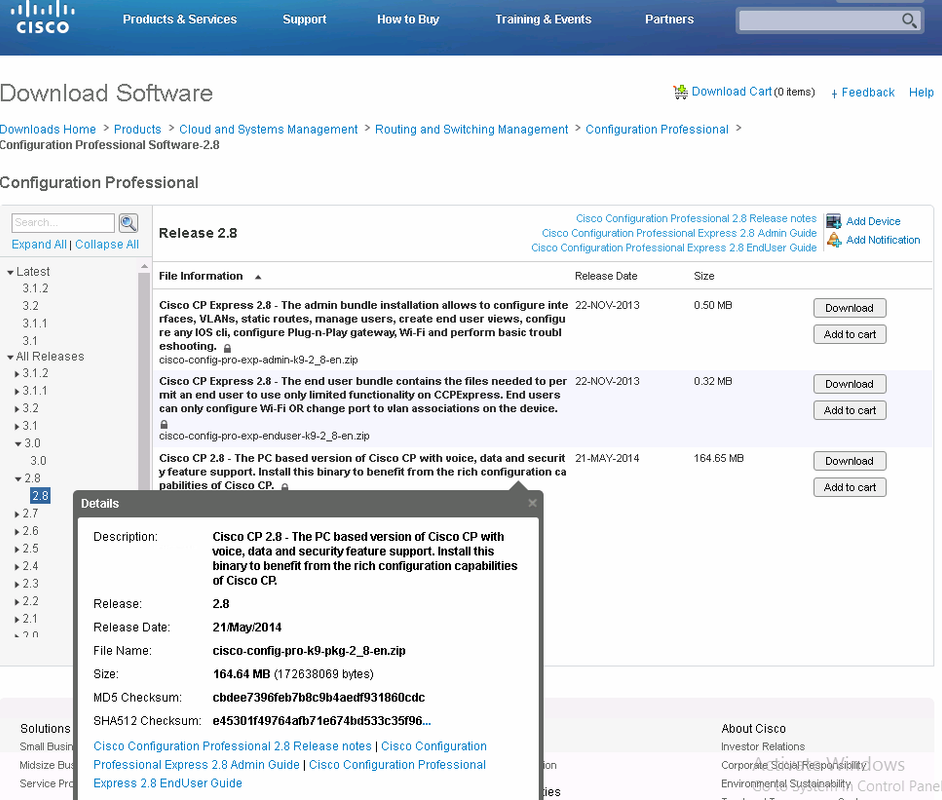Select the 3.0 child release item
The width and height of the screenshot is (942, 800).
pos(38,461)
